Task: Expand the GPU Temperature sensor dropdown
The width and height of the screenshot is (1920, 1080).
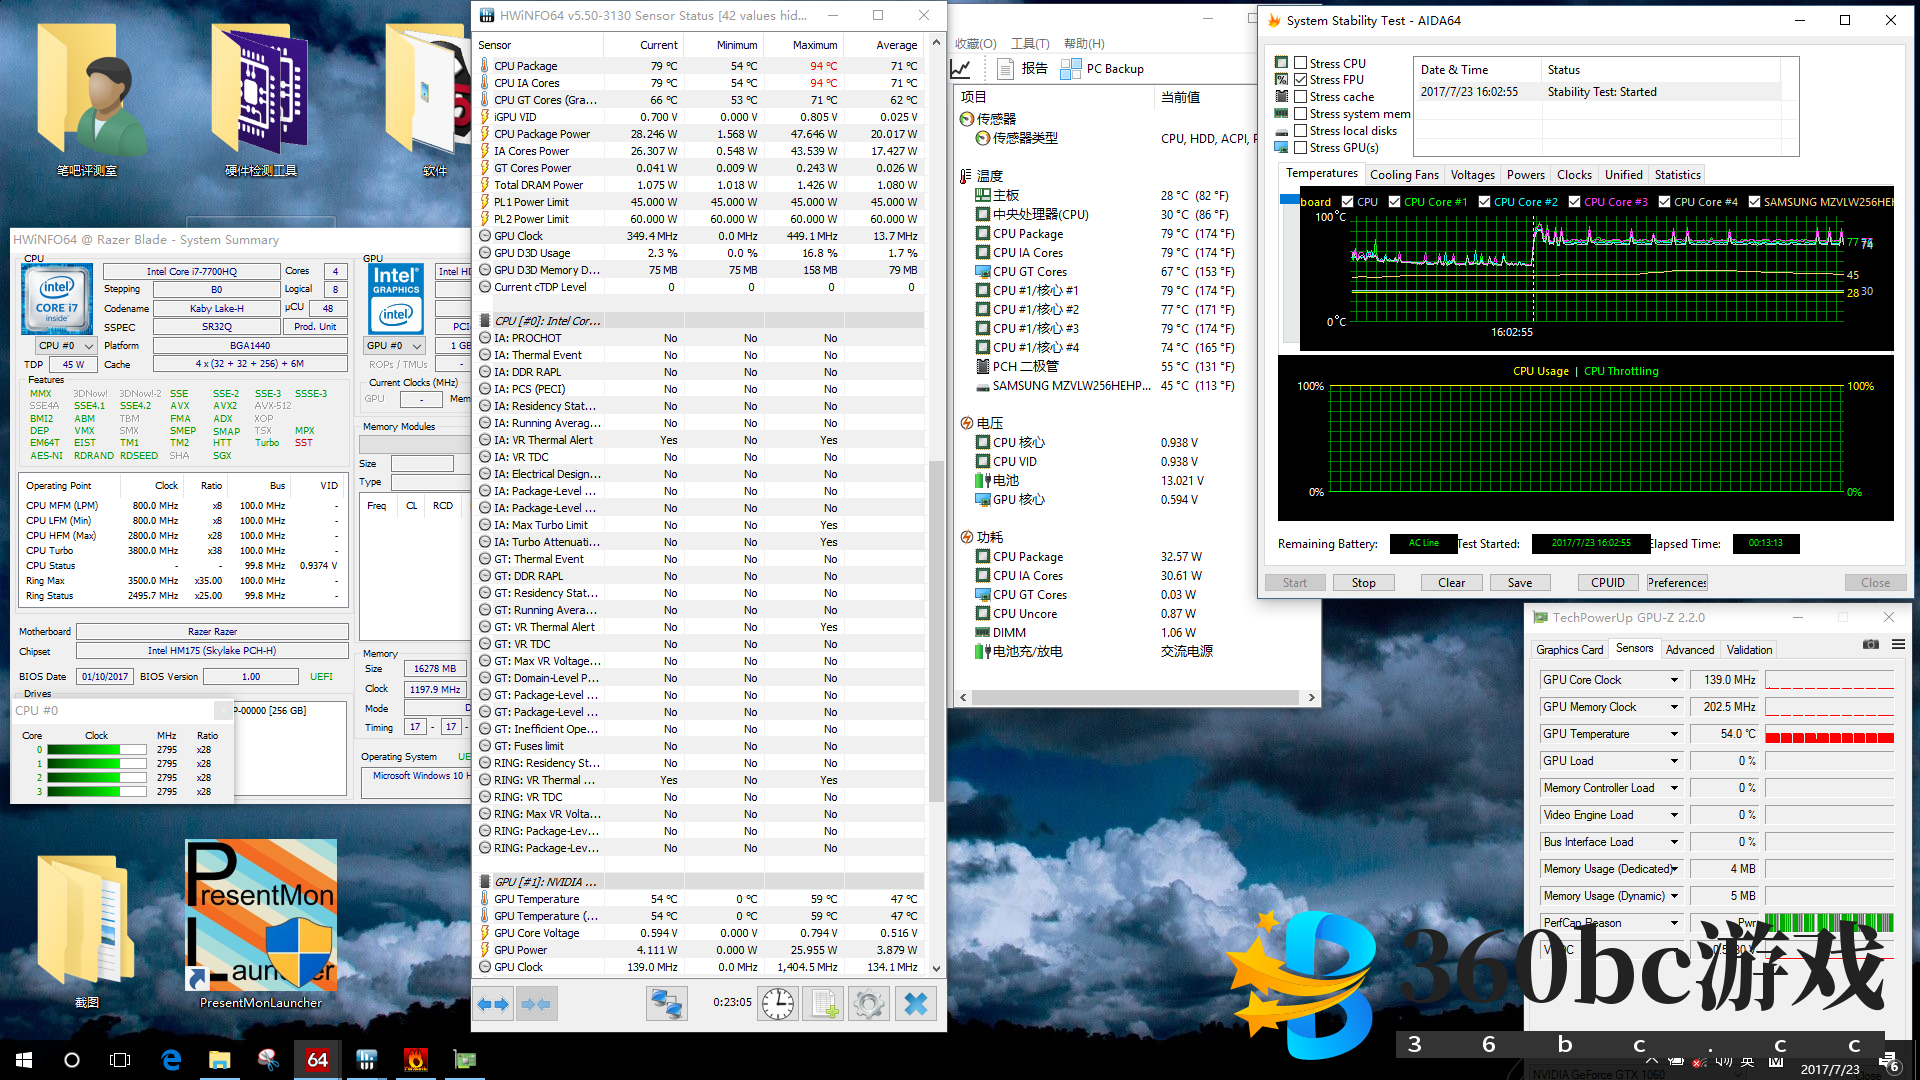Action: point(1674,734)
